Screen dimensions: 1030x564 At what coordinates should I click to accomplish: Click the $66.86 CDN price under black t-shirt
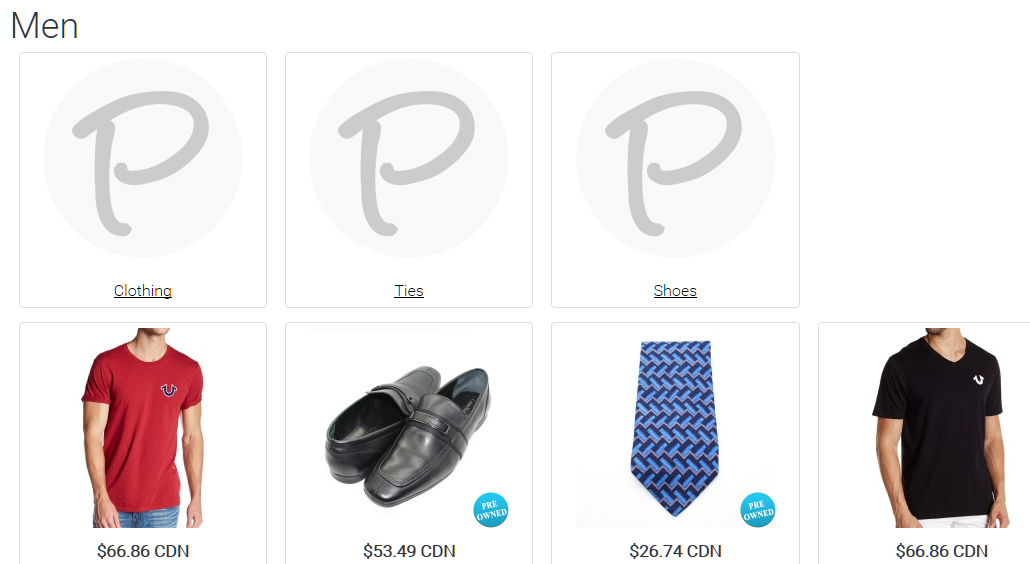pos(941,551)
